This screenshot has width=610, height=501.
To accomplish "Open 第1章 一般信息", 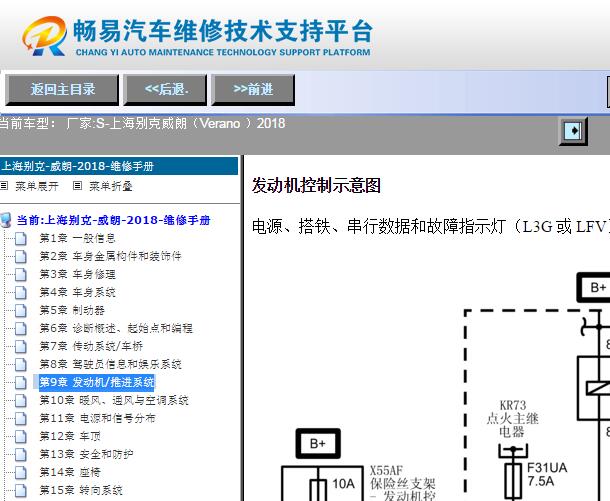I will (77, 238).
